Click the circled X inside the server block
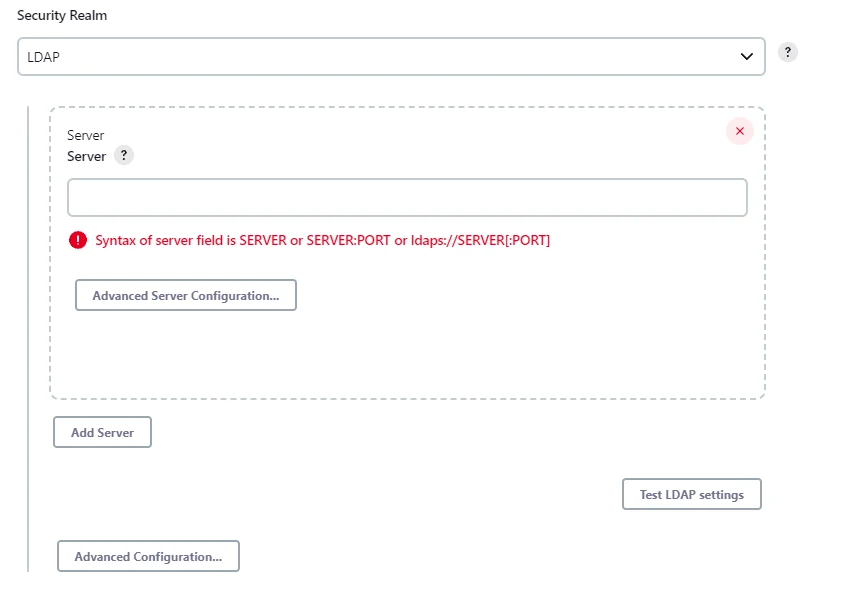Viewport: 867px width, 591px height. pyautogui.click(x=739, y=131)
